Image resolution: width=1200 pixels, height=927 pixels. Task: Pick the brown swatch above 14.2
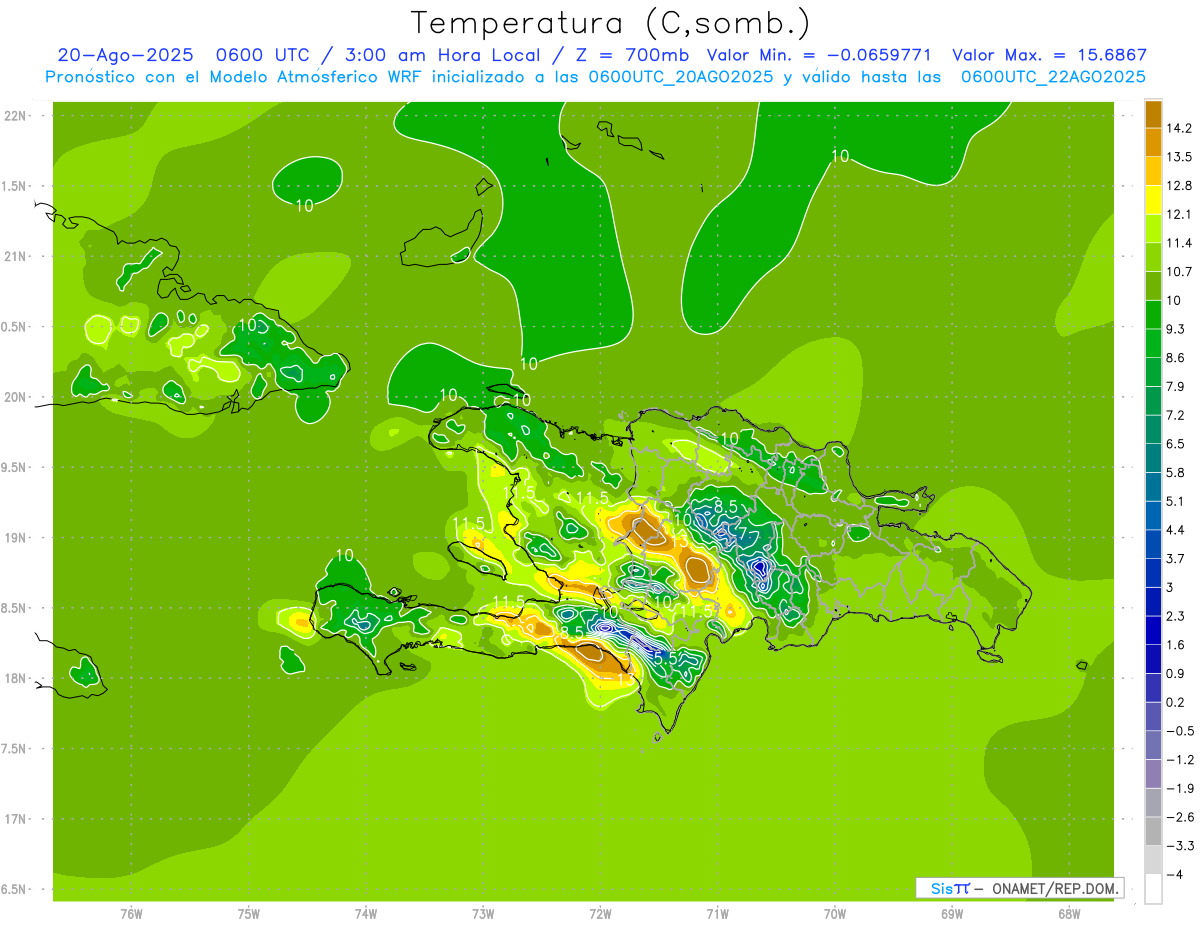pyautogui.click(x=1153, y=114)
